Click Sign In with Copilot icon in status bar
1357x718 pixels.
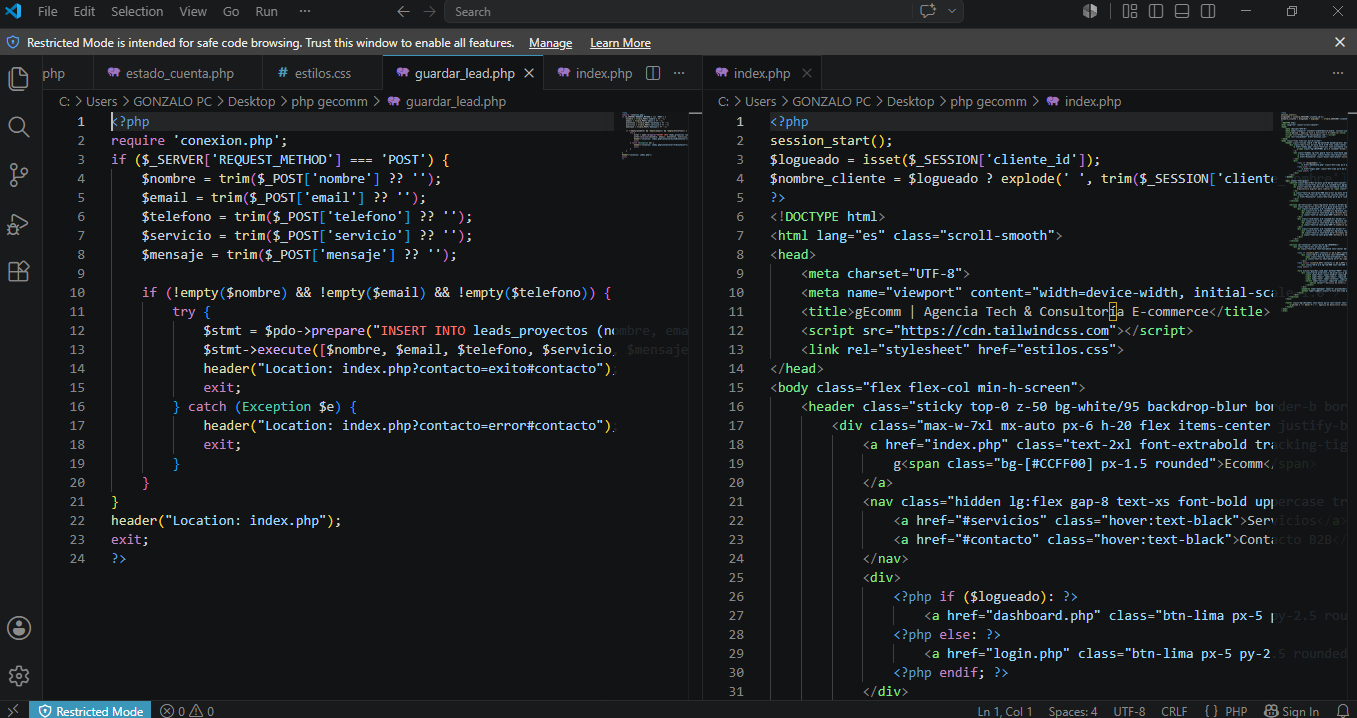(1291, 711)
